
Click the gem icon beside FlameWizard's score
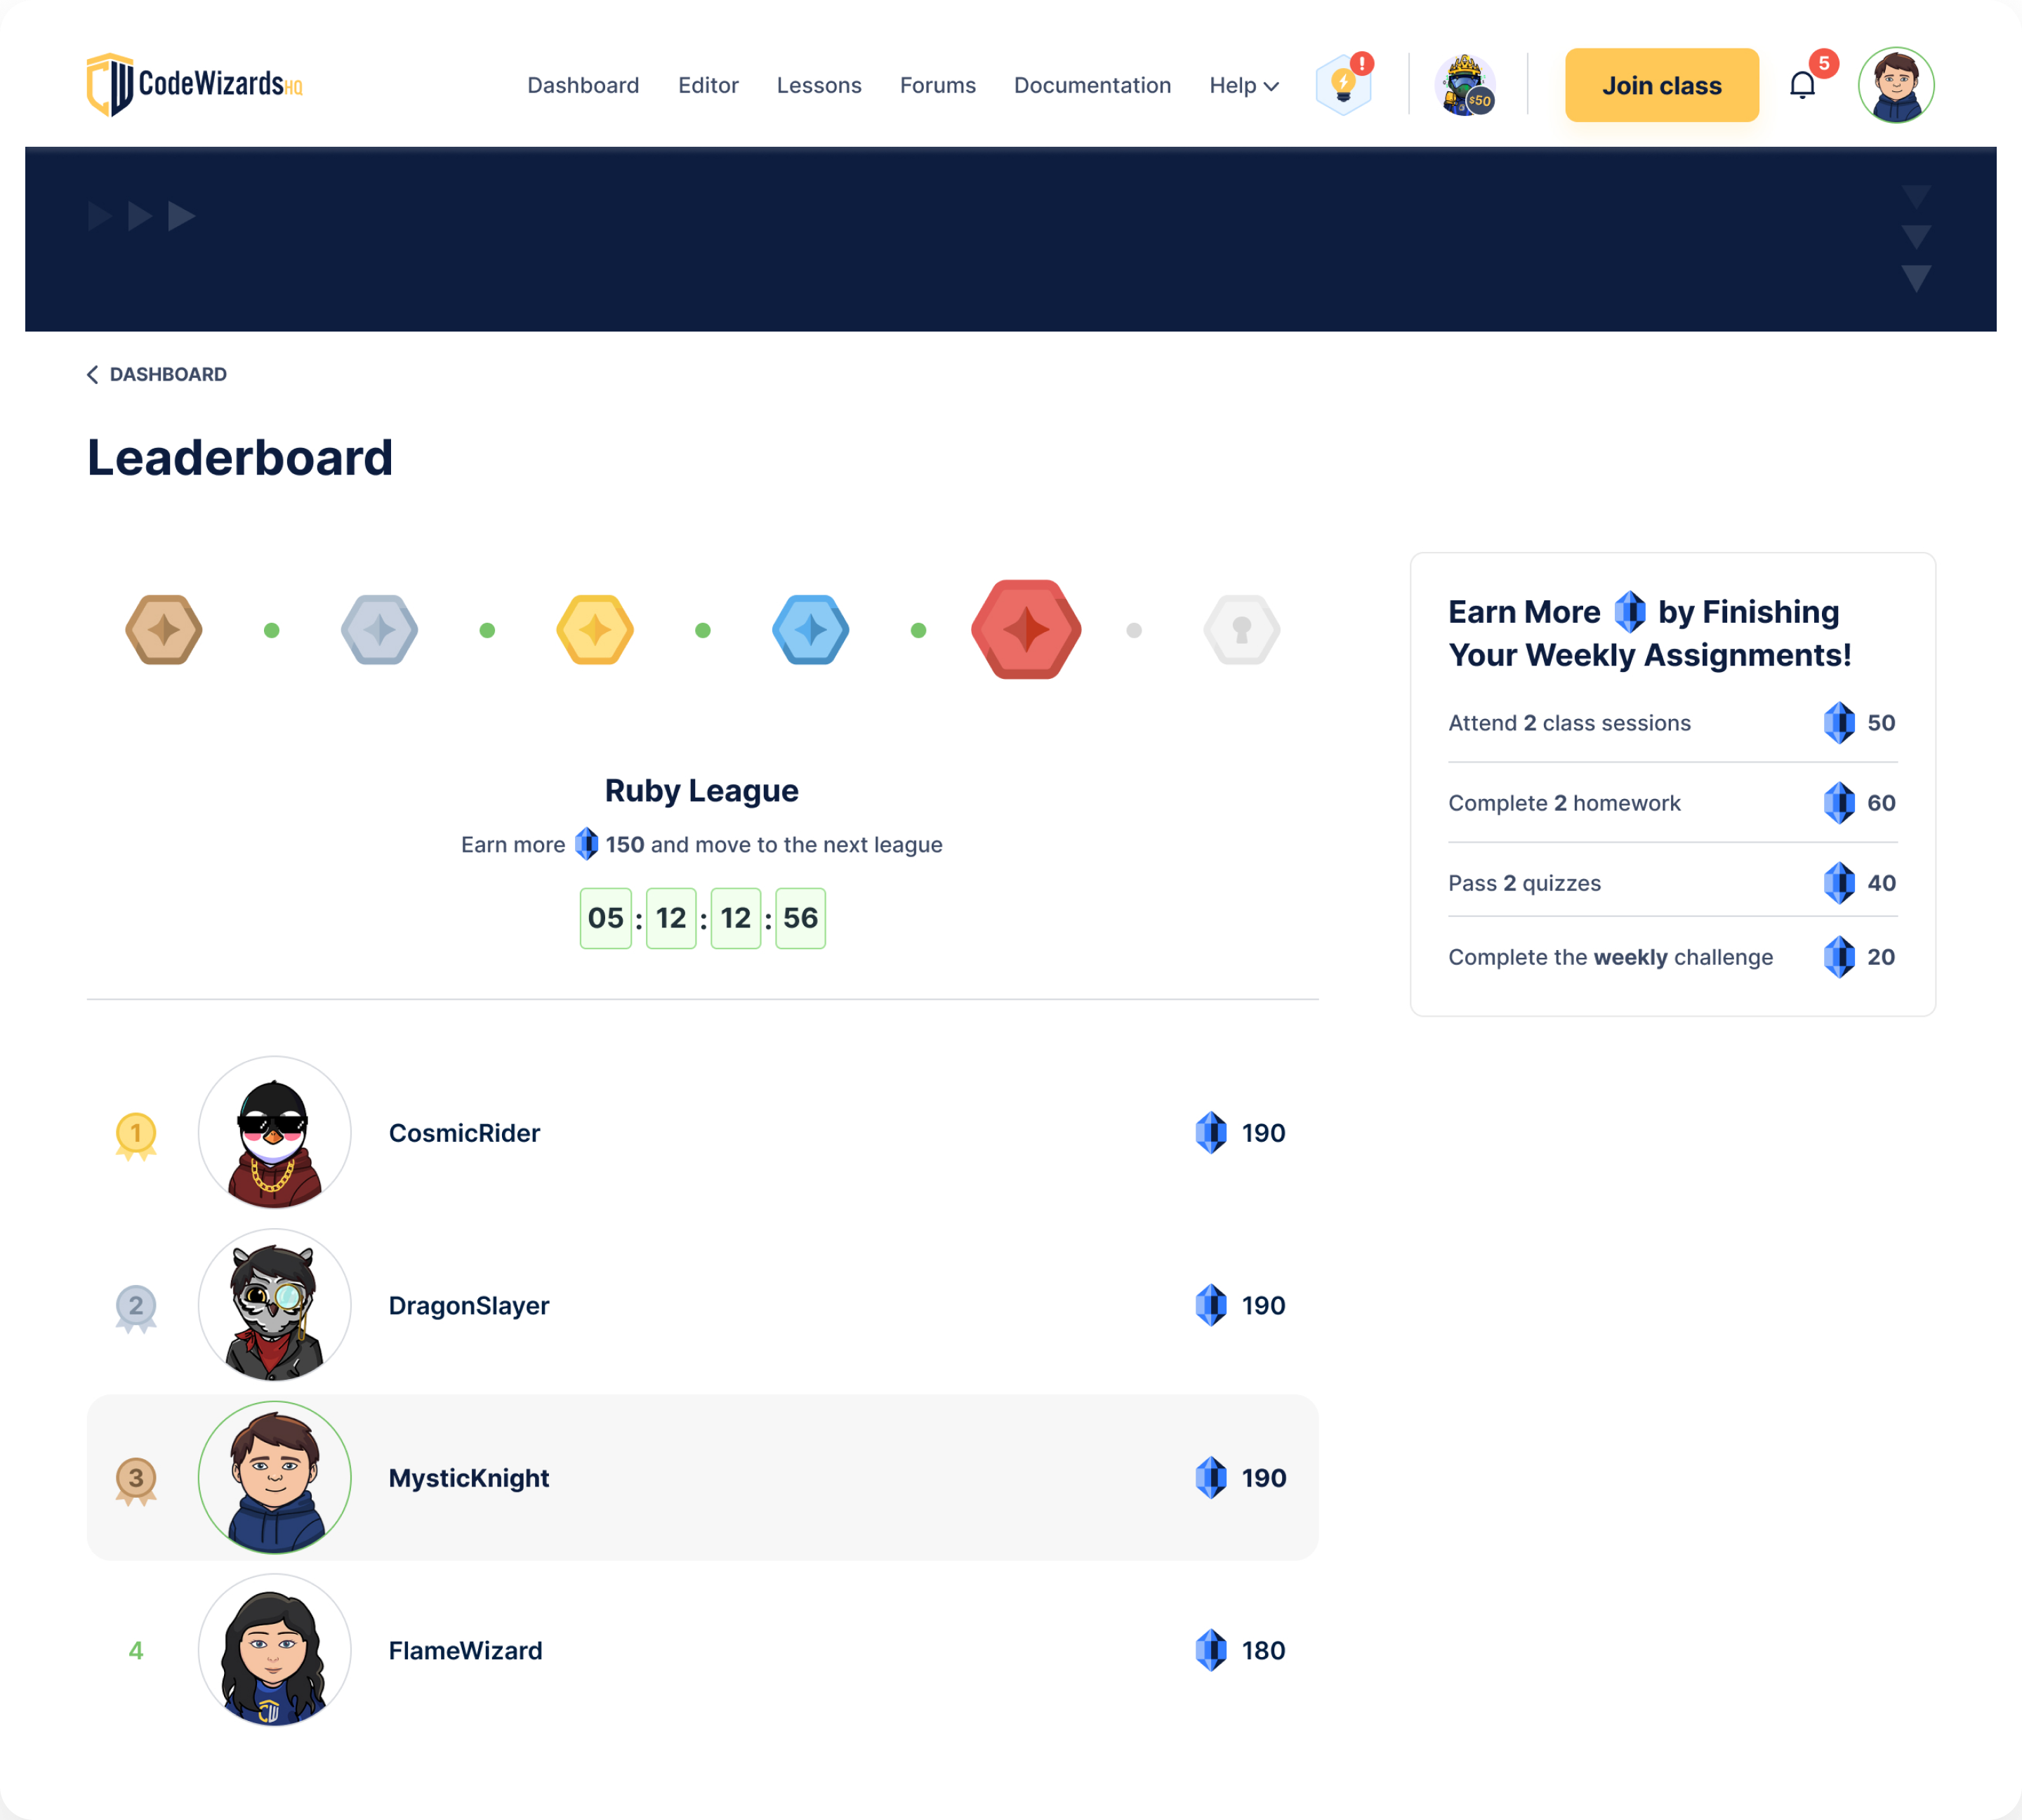pos(1211,1650)
